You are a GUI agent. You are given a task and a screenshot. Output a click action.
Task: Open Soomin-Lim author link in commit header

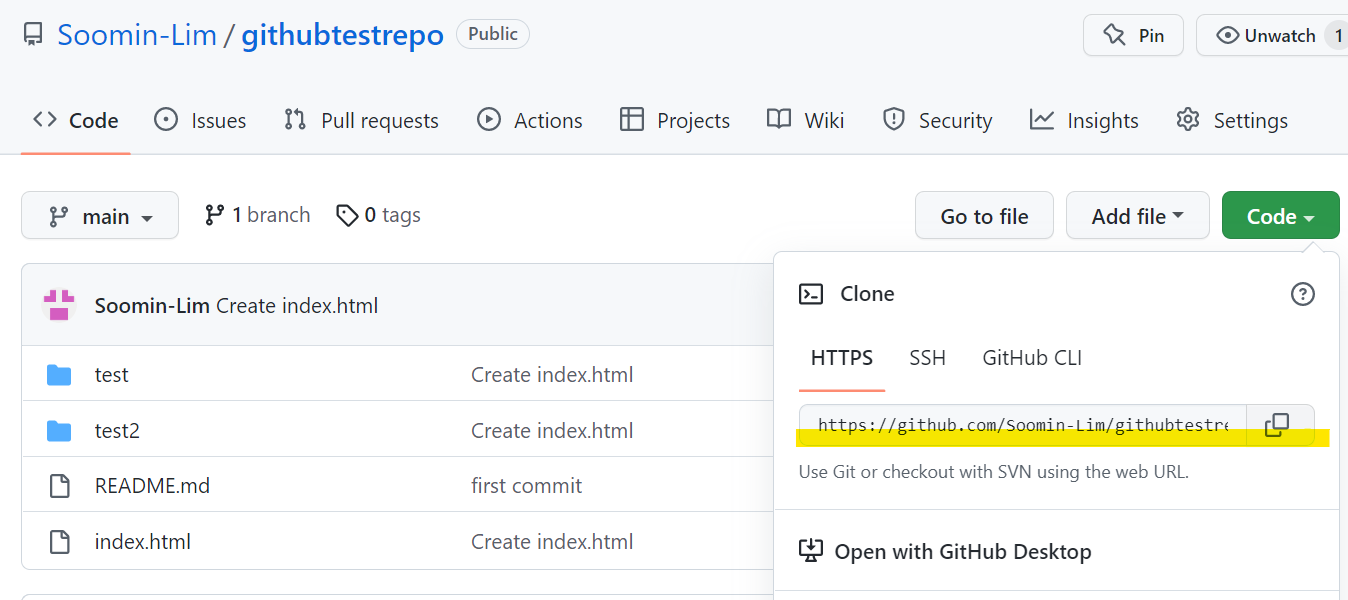point(153,306)
